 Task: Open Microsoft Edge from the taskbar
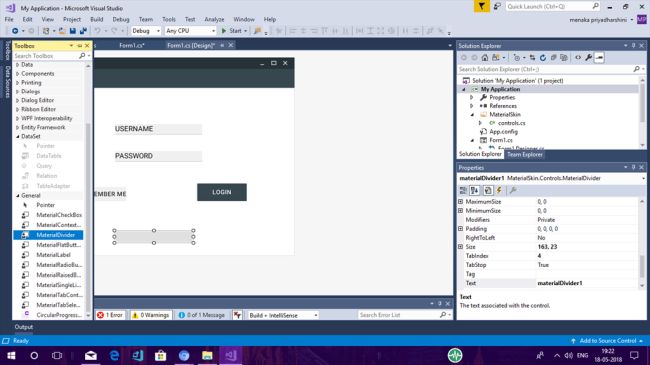(x=114, y=355)
